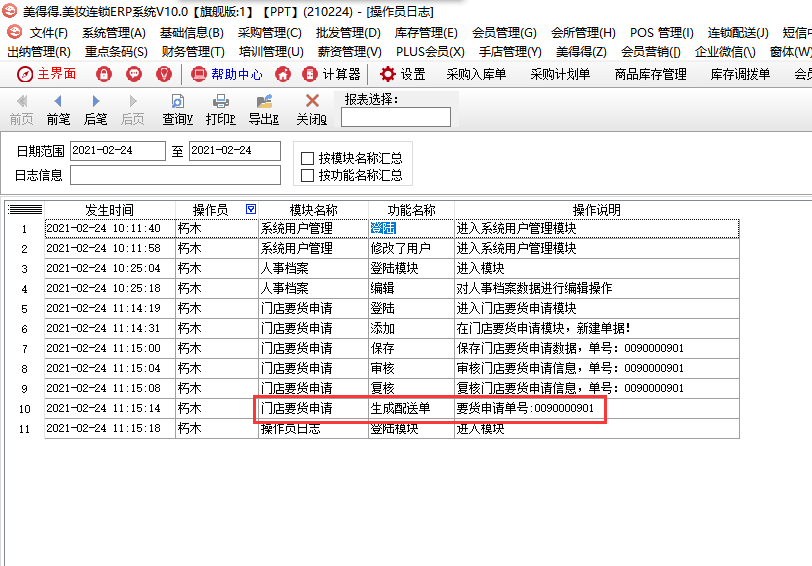812x566 pixels.
Task: Open POS 管理(I) menu
Action: 662,33
